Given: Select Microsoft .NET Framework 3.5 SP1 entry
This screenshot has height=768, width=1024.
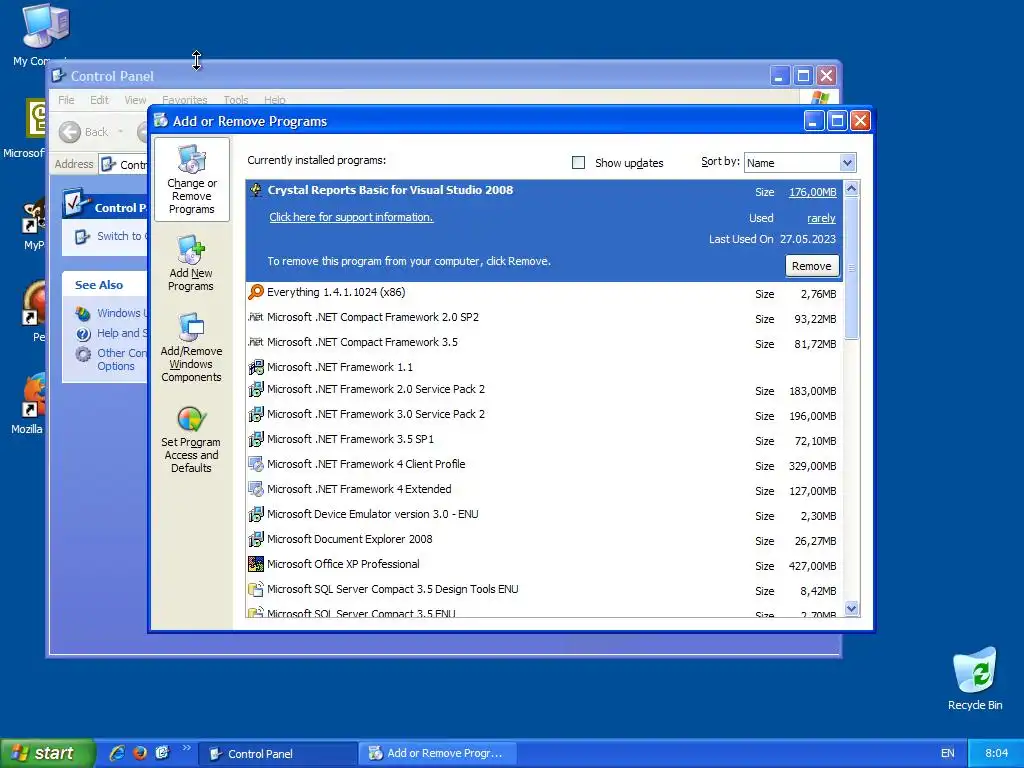Looking at the screenshot, I should (545, 440).
